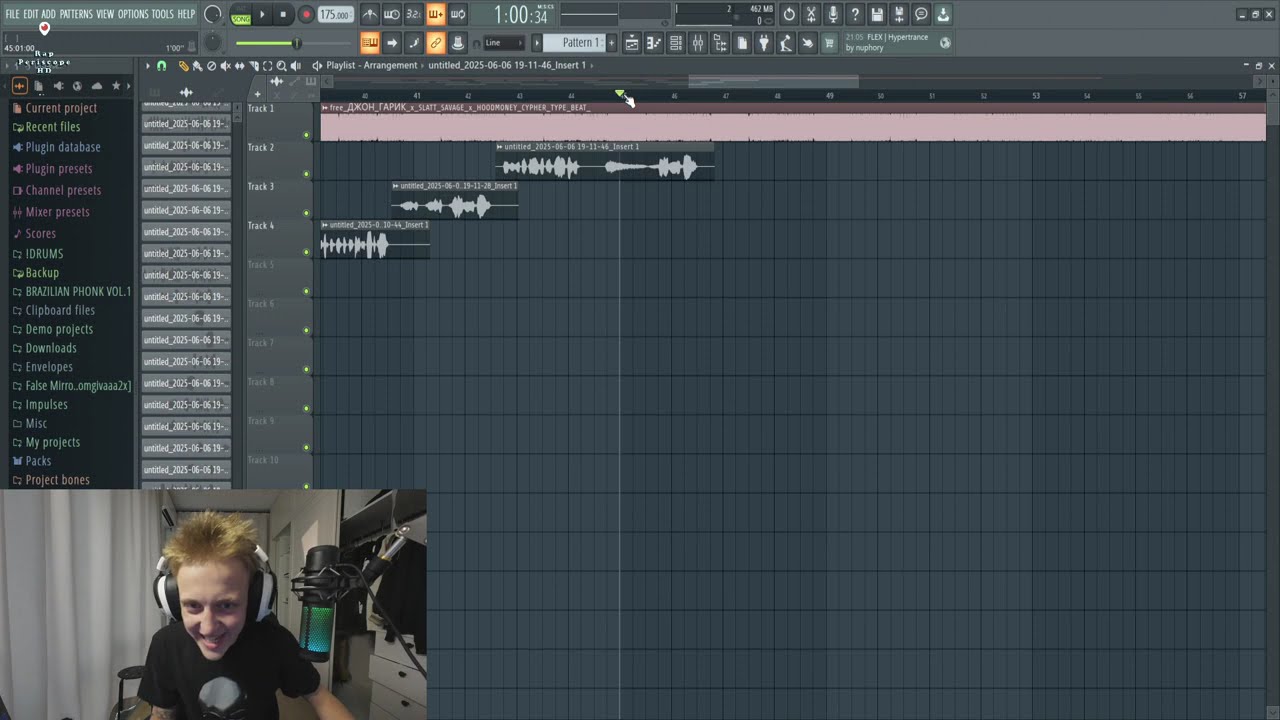Open the Playlist options menu arrow
The image size is (1280, 720).
148,66
